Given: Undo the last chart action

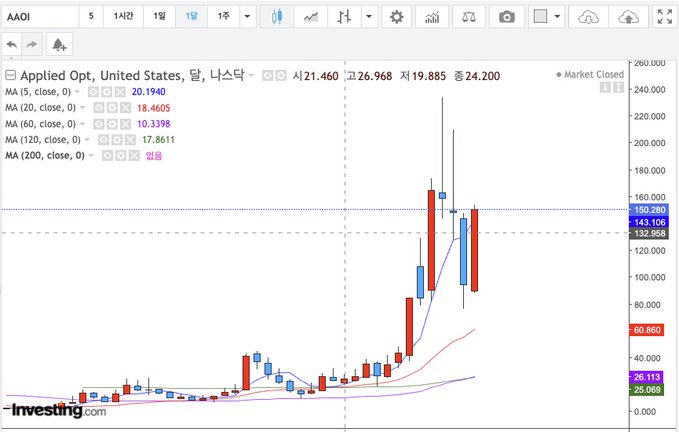Looking at the screenshot, I should [12, 44].
